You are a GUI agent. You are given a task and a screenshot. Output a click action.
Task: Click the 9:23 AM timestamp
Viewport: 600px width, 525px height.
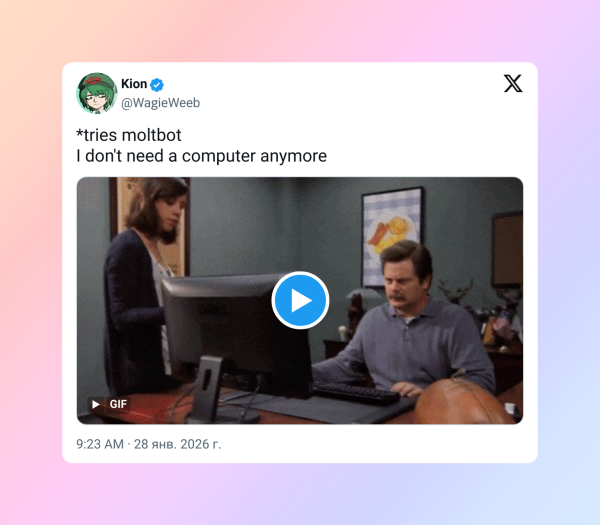click(x=100, y=444)
